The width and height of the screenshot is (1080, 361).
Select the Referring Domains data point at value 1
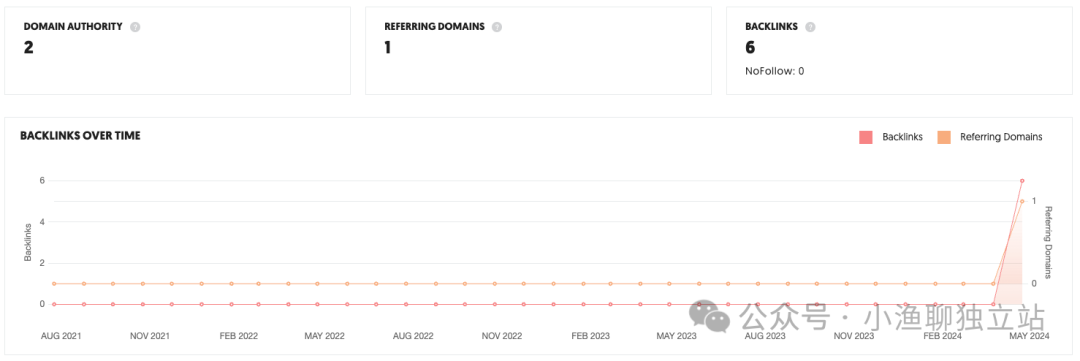click(x=1022, y=201)
